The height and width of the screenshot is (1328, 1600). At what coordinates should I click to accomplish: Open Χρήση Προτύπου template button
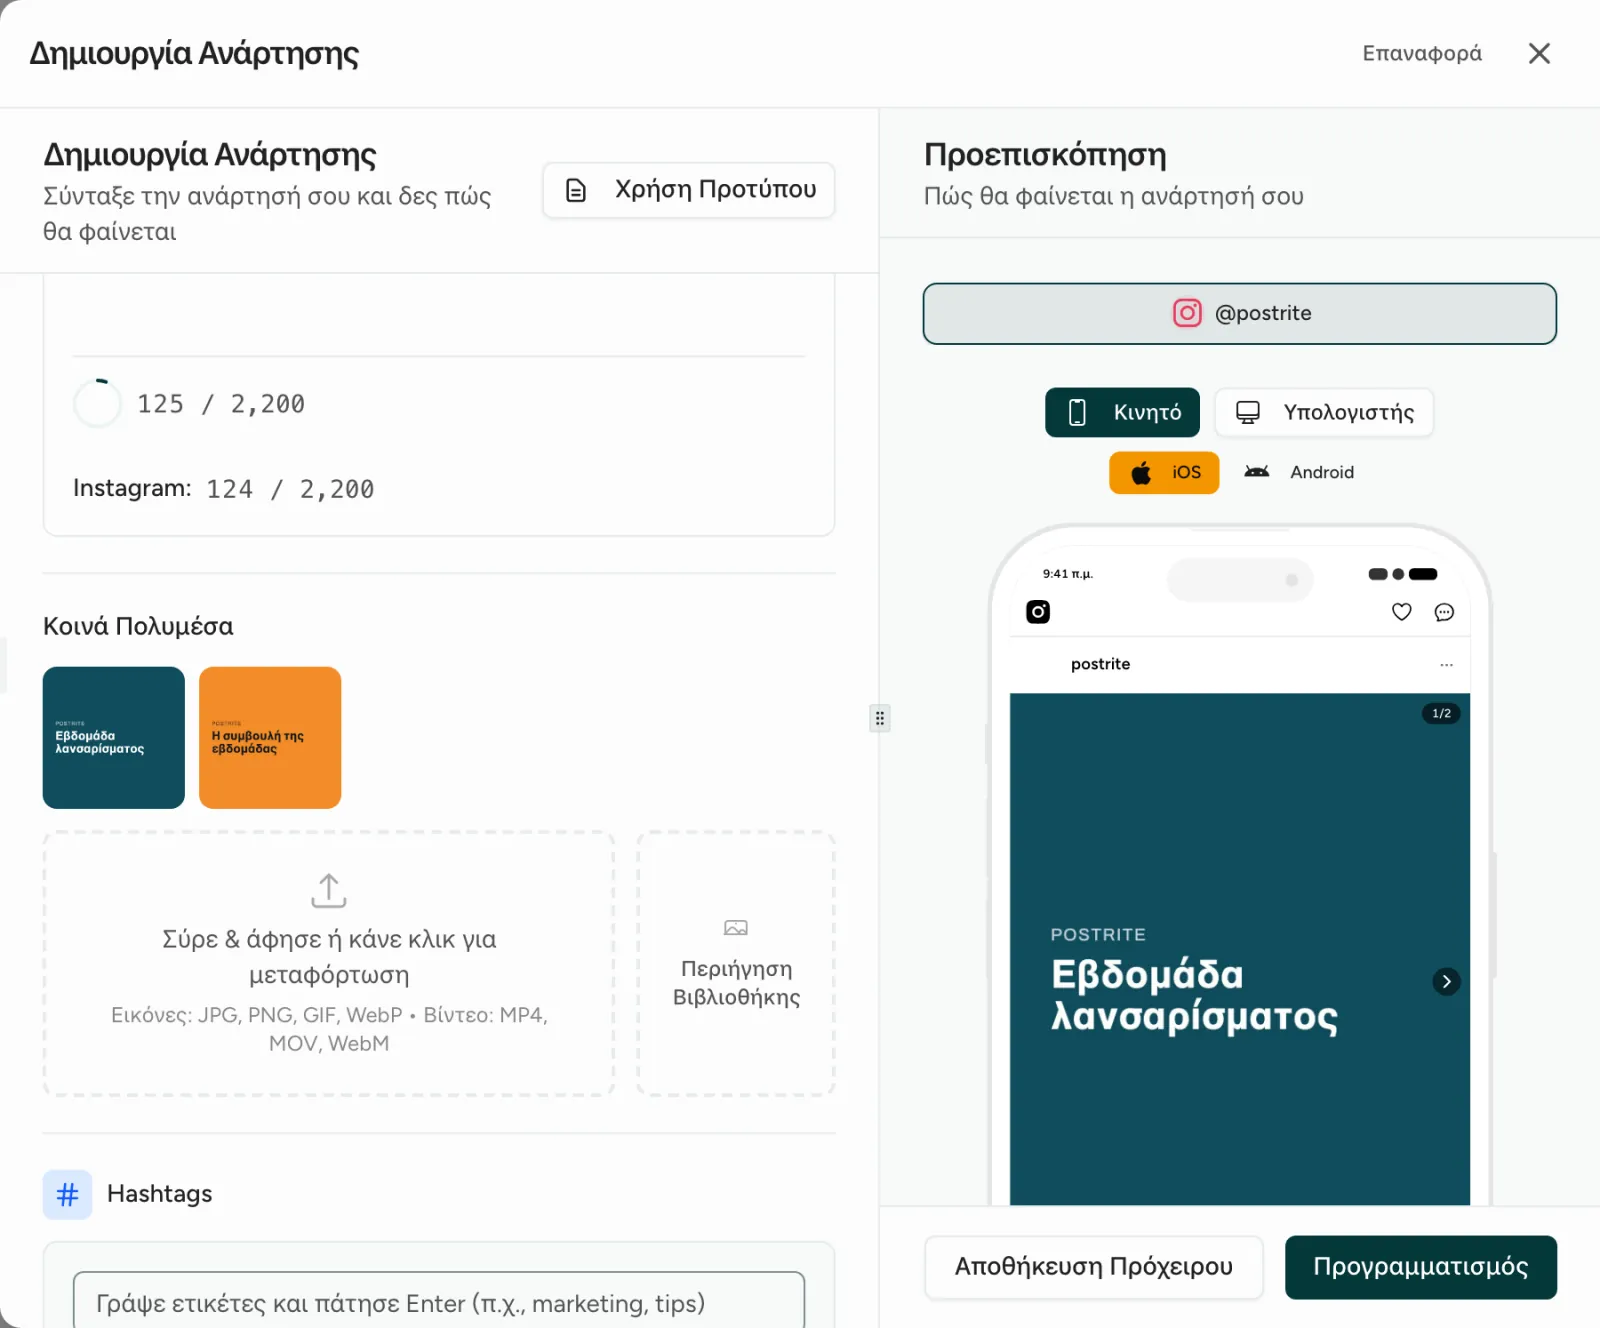coord(689,190)
